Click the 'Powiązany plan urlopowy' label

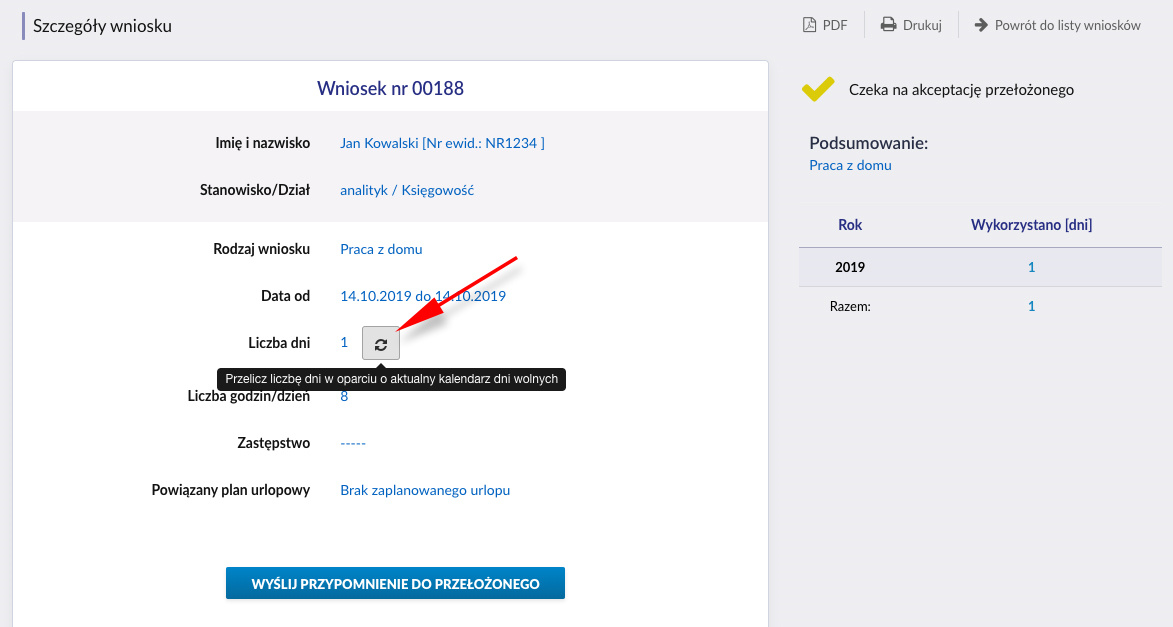[230, 490]
